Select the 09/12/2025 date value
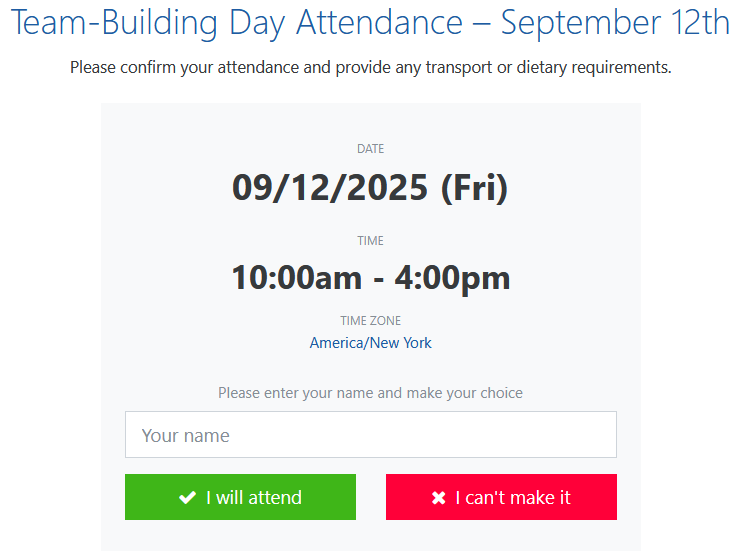 (330, 187)
